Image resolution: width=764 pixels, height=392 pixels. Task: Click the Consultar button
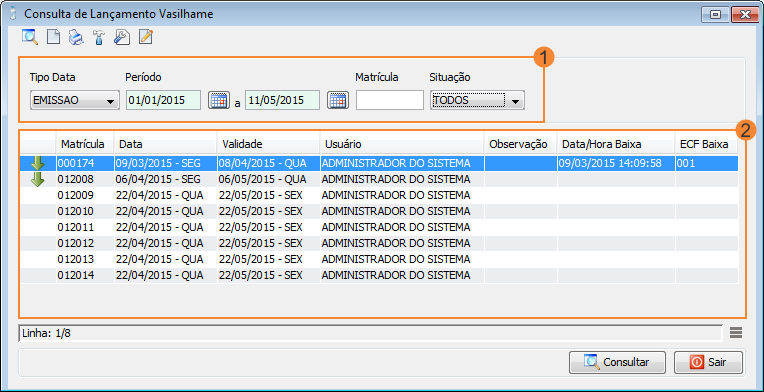click(x=617, y=362)
